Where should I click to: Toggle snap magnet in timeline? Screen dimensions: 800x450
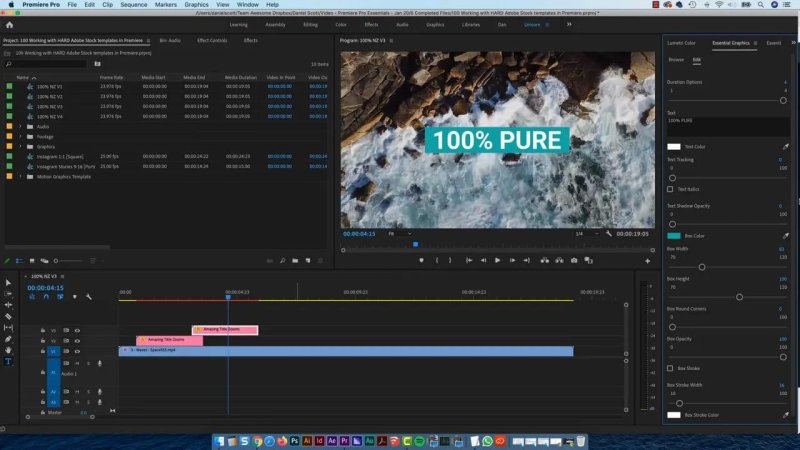click(x=46, y=297)
